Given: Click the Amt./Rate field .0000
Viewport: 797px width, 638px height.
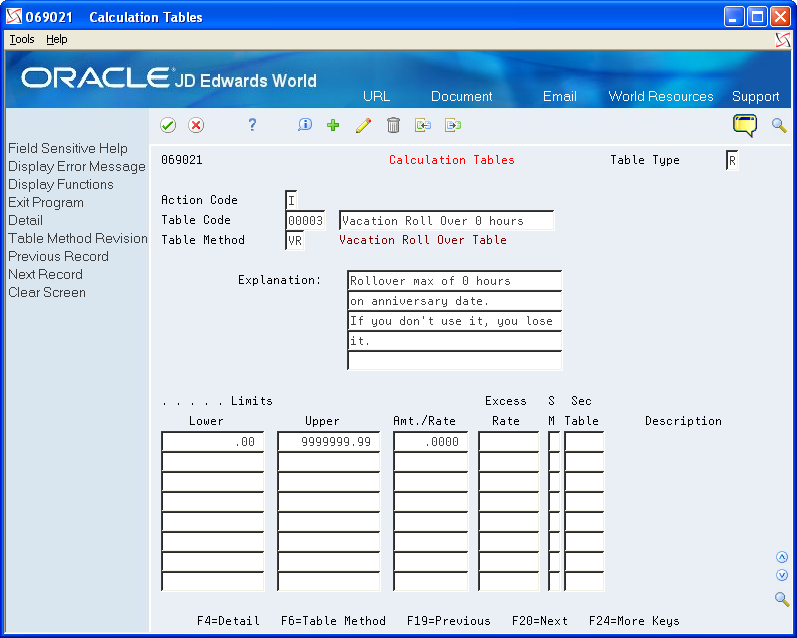Looking at the screenshot, I should (x=431, y=441).
